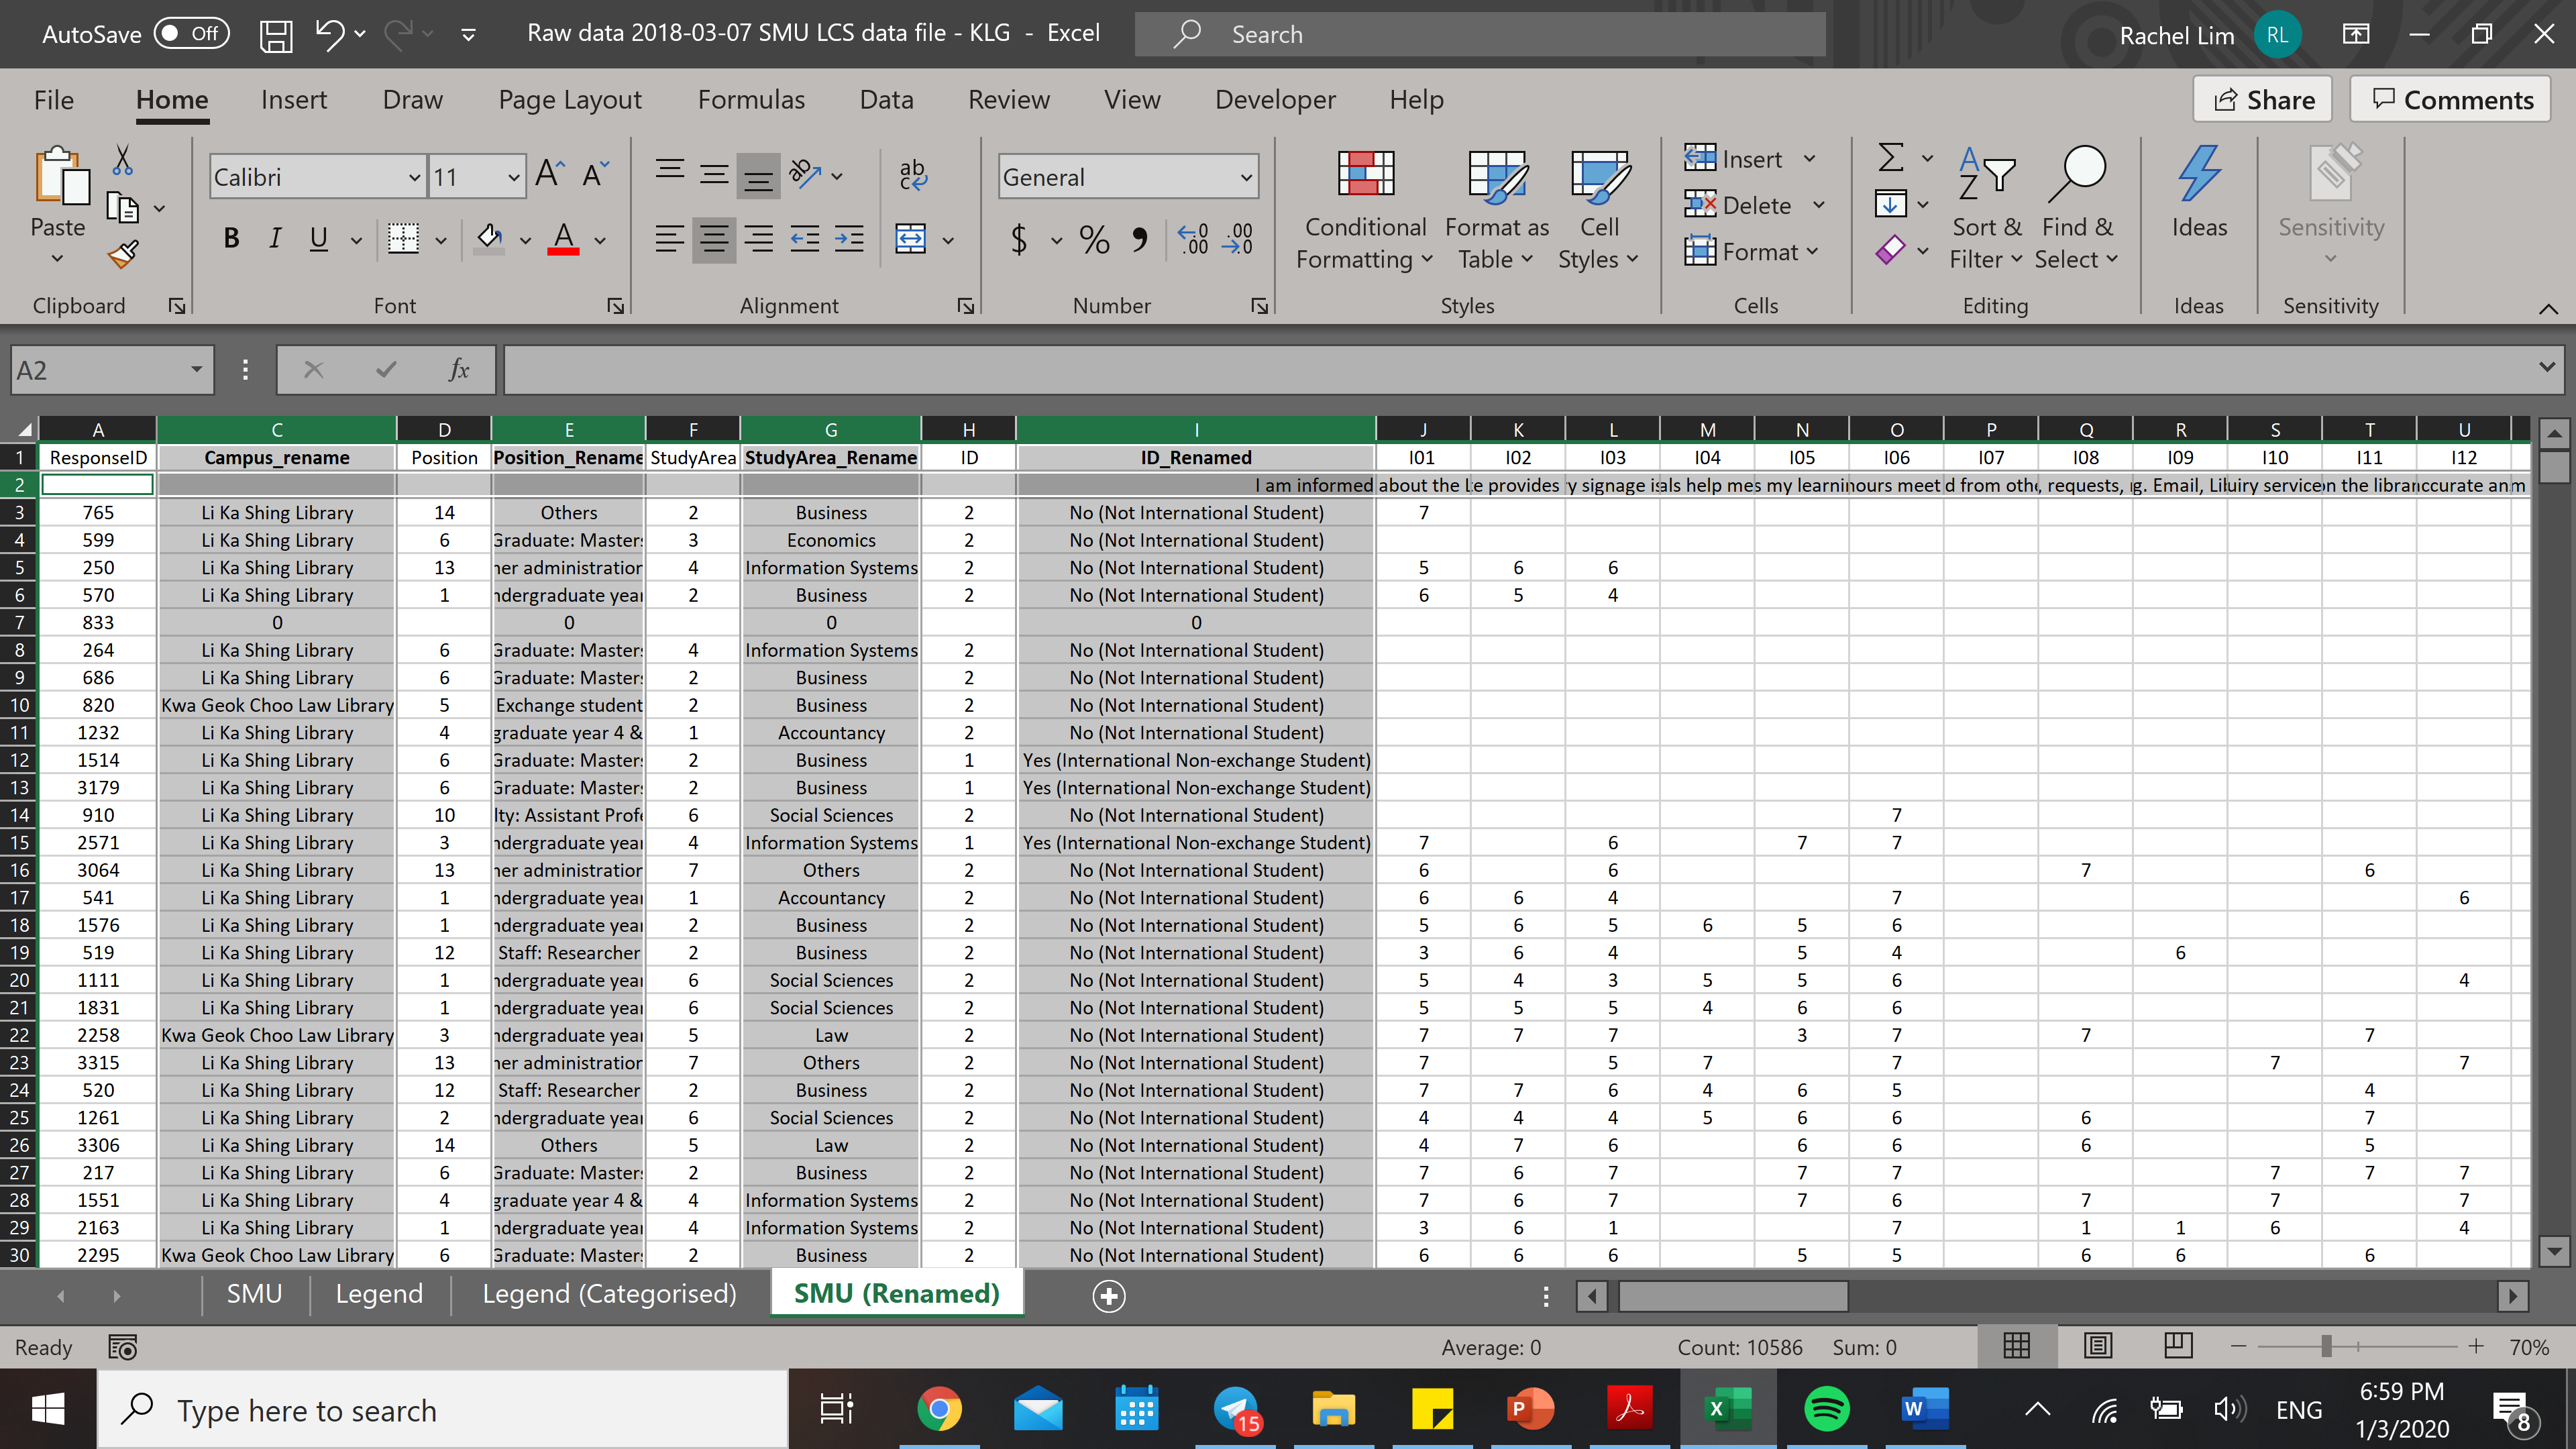The width and height of the screenshot is (2576, 1449).
Task: Open the Legend (Categorised) sheet tab
Action: pos(609,1294)
